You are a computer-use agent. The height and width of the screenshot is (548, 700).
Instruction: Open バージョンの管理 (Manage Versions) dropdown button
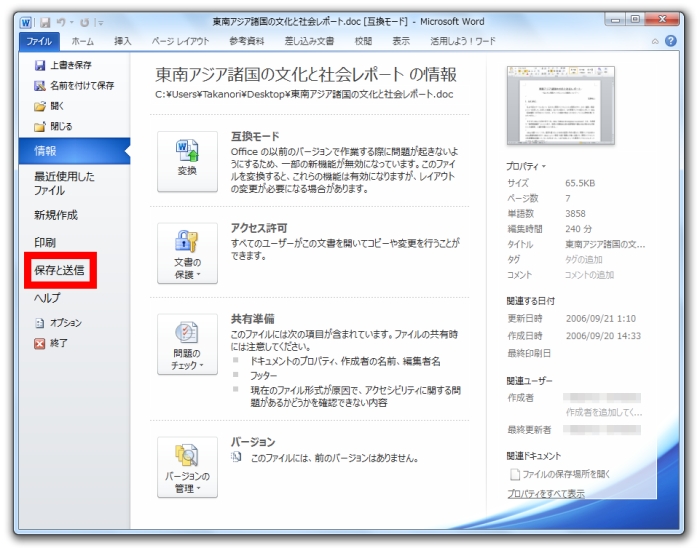coord(187,467)
